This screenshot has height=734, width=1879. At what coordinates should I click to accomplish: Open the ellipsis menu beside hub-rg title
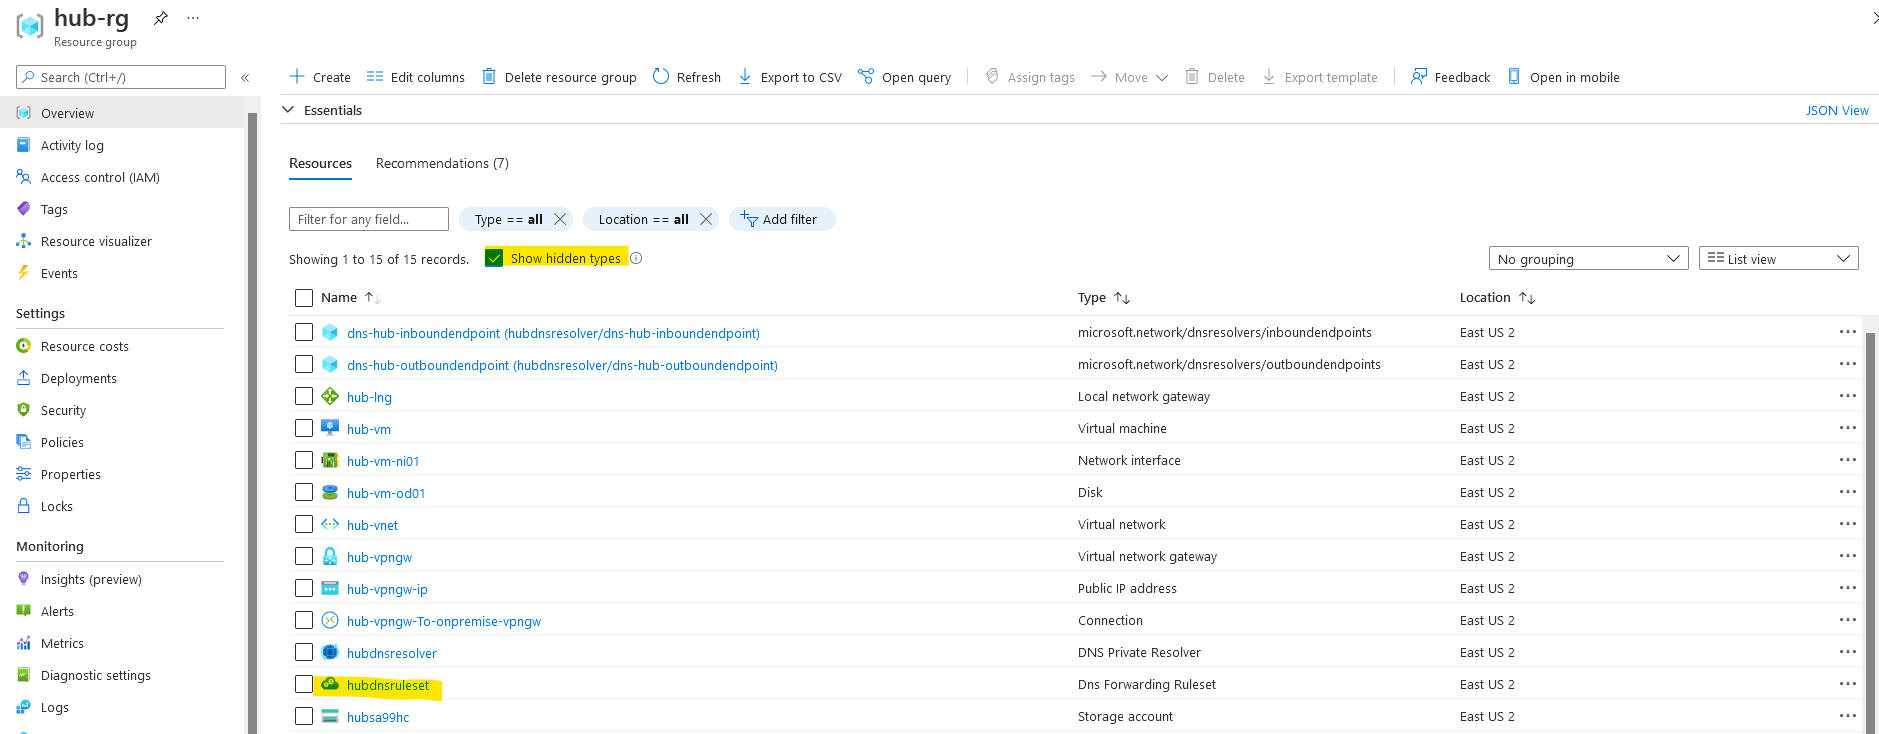coord(193,18)
